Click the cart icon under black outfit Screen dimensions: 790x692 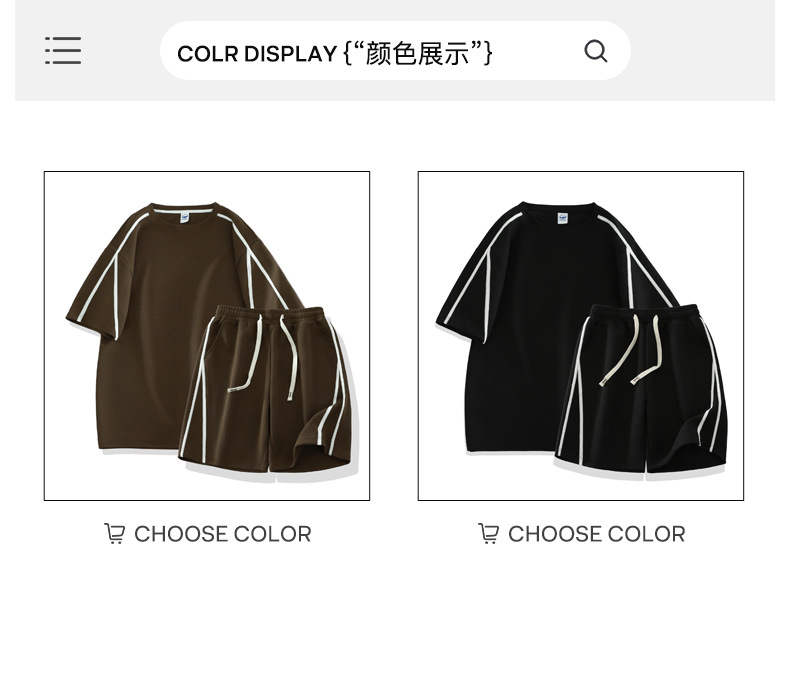coord(488,534)
